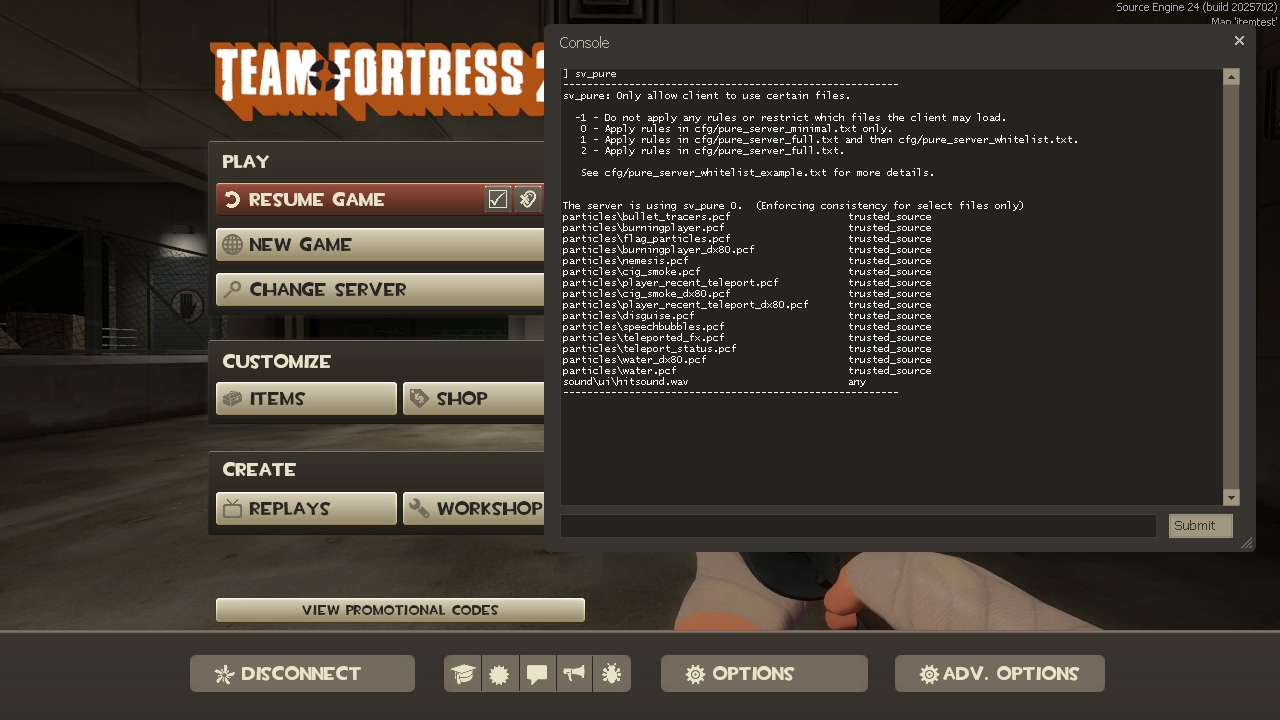The height and width of the screenshot is (720, 1280).
Task: Click "particles\cig_smoke.pcf" in console
Action: coord(631,272)
